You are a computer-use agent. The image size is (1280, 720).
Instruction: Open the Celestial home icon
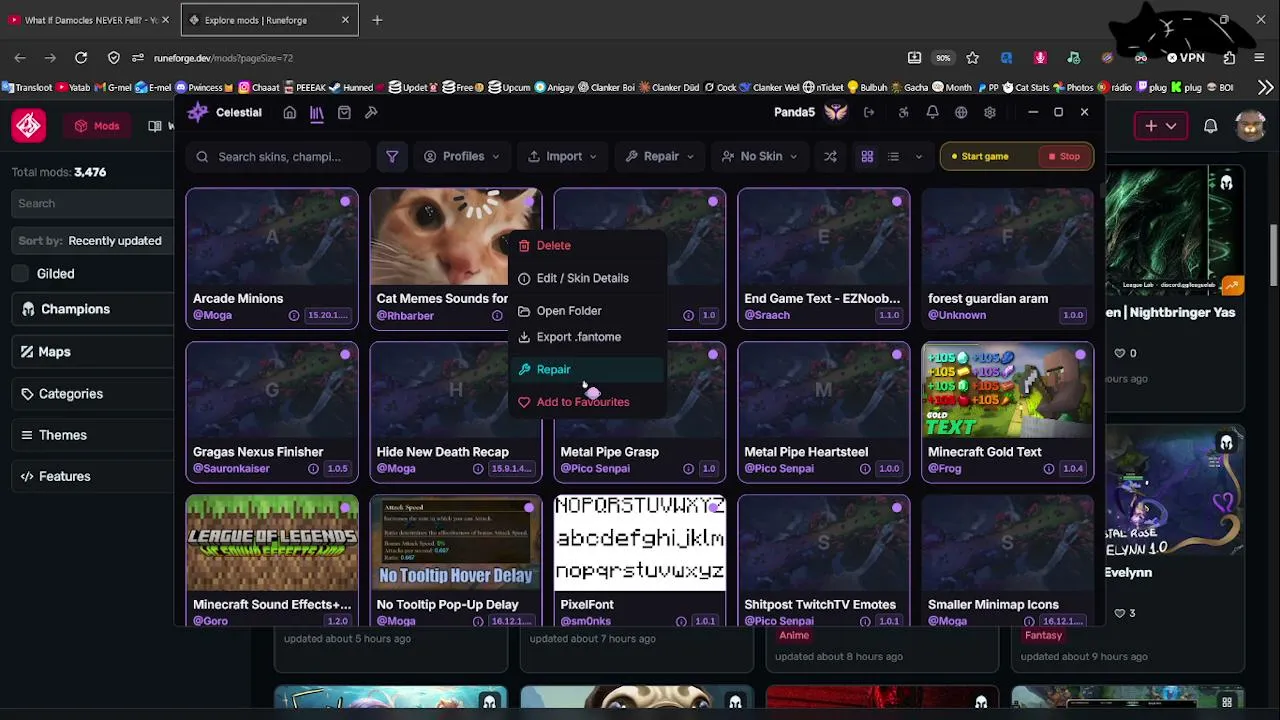point(290,113)
